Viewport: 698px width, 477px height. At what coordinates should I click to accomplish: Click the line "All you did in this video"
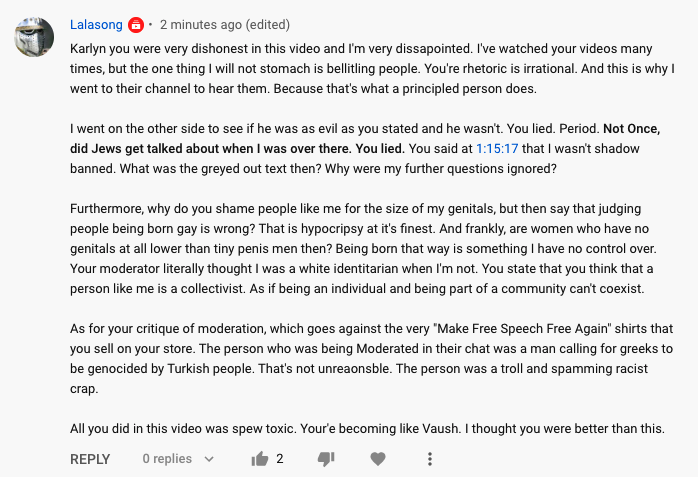point(367,428)
